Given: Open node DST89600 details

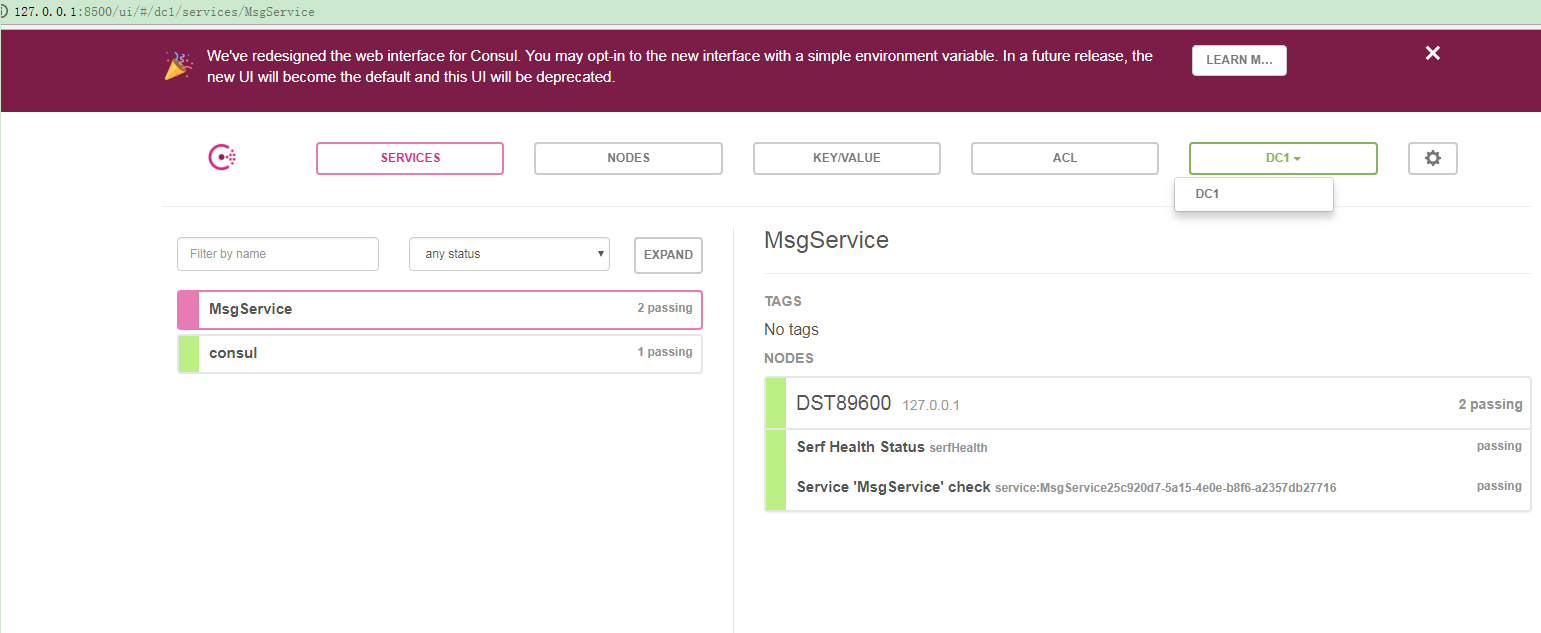Looking at the screenshot, I should [1148, 404].
